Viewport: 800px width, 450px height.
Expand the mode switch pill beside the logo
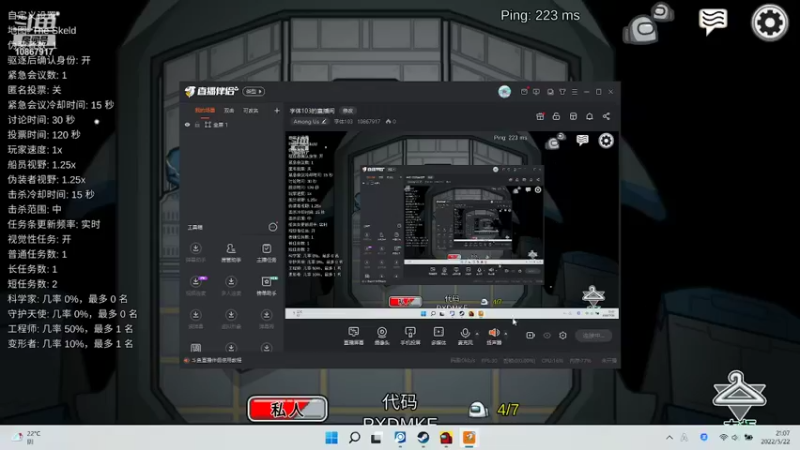coord(253,91)
